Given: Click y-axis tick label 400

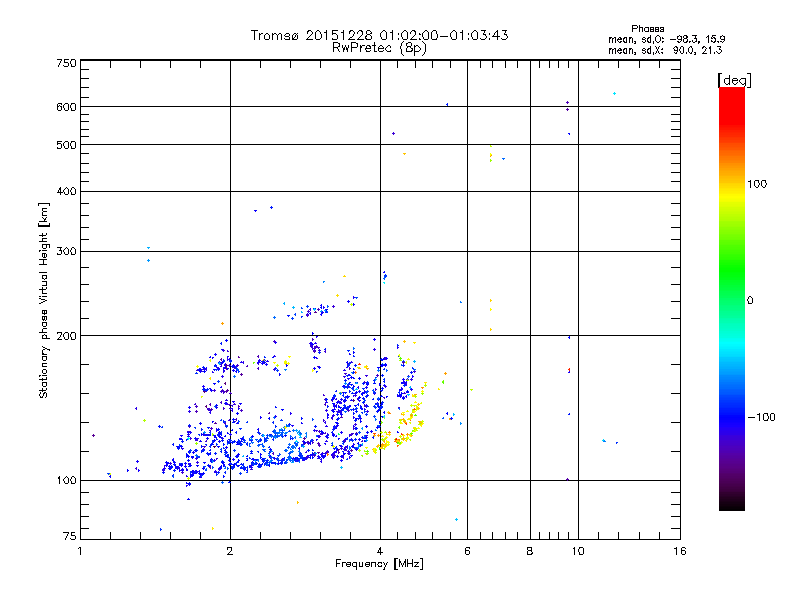Looking at the screenshot, I should point(66,192).
